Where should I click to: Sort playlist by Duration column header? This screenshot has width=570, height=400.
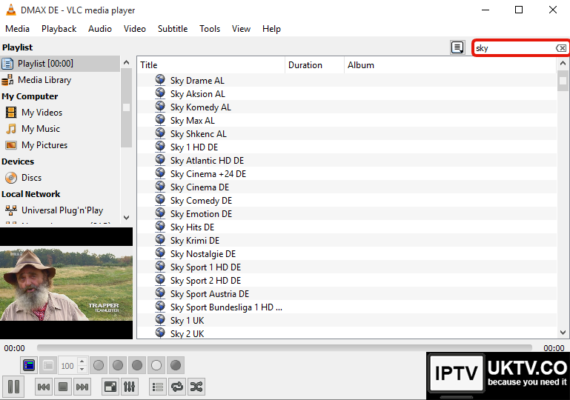tap(315, 65)
